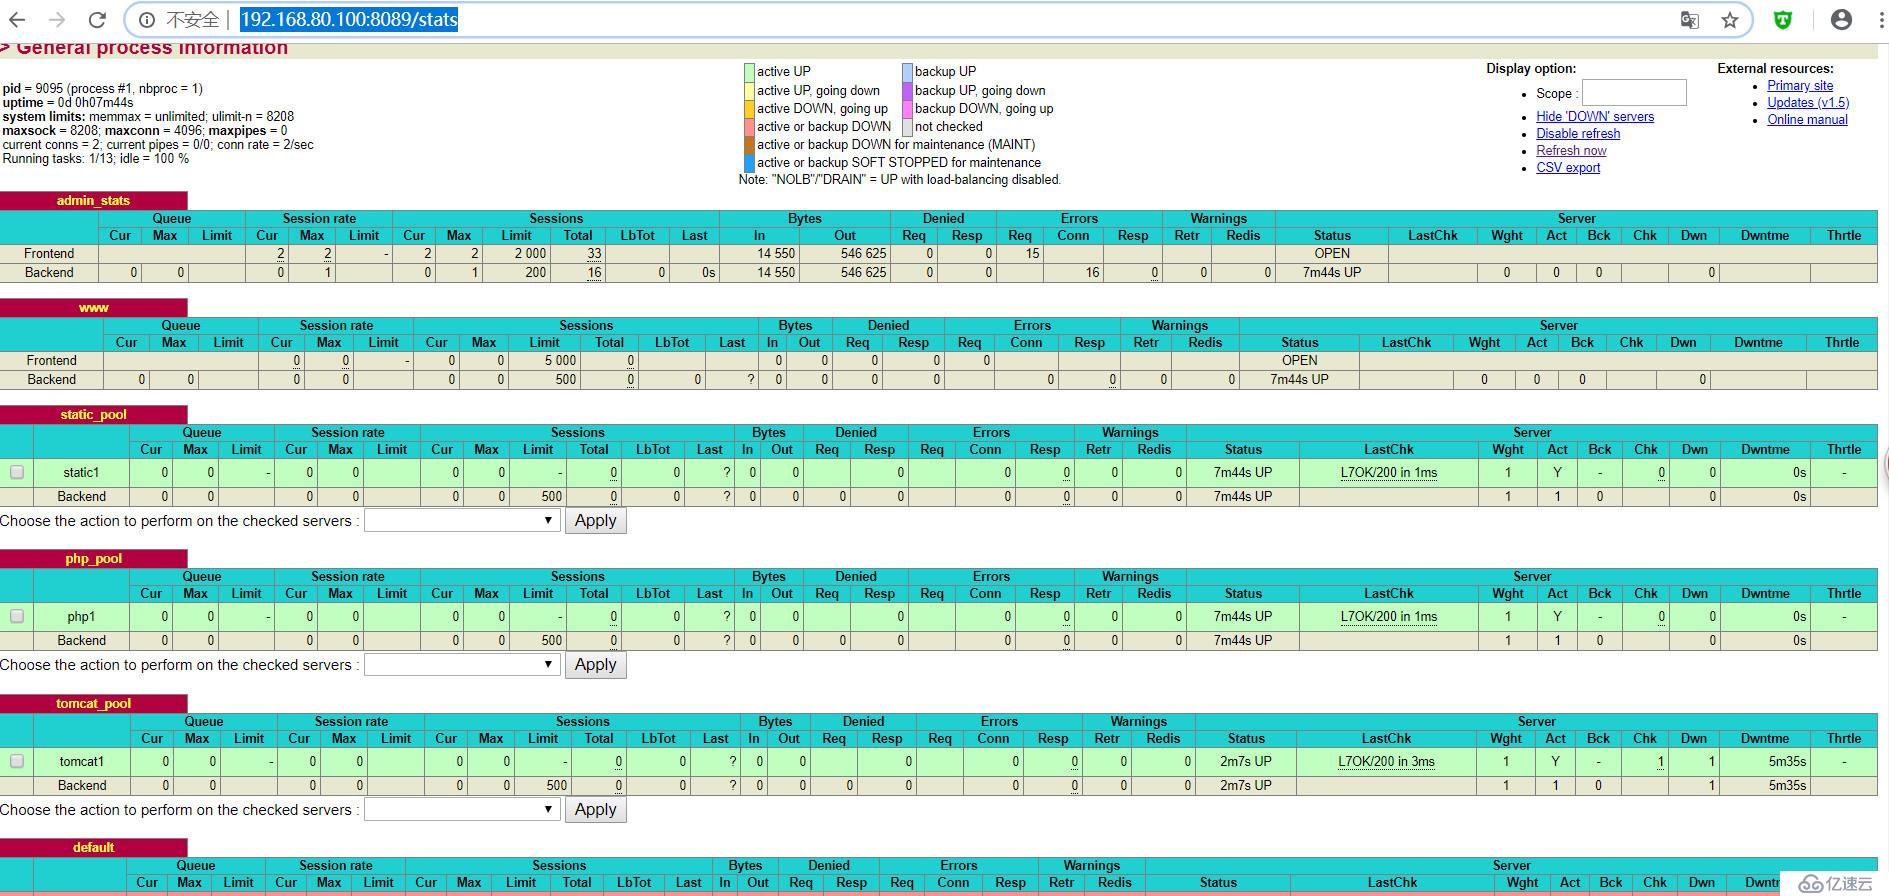Open Hide 'DOWN' servers link
The height and width of the screenshot is (896, 1889).
1595,117
